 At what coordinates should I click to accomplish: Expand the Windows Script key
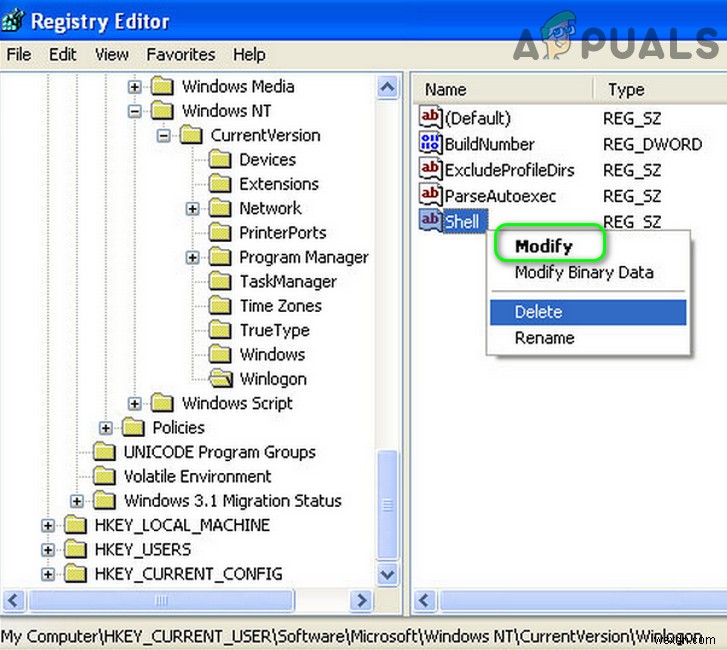[134, 403]
